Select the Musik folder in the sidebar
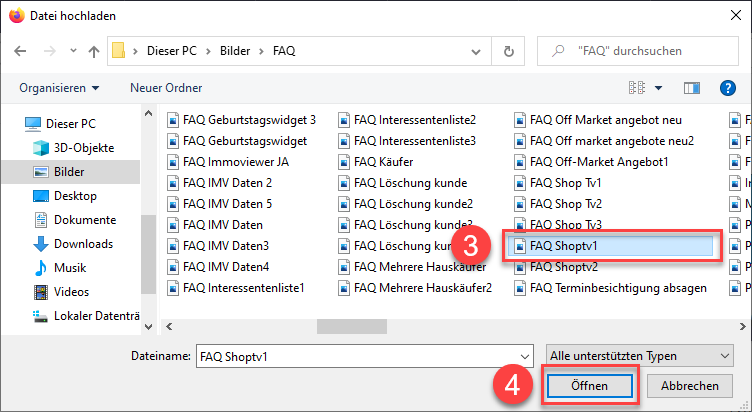 tap(71, 268)
